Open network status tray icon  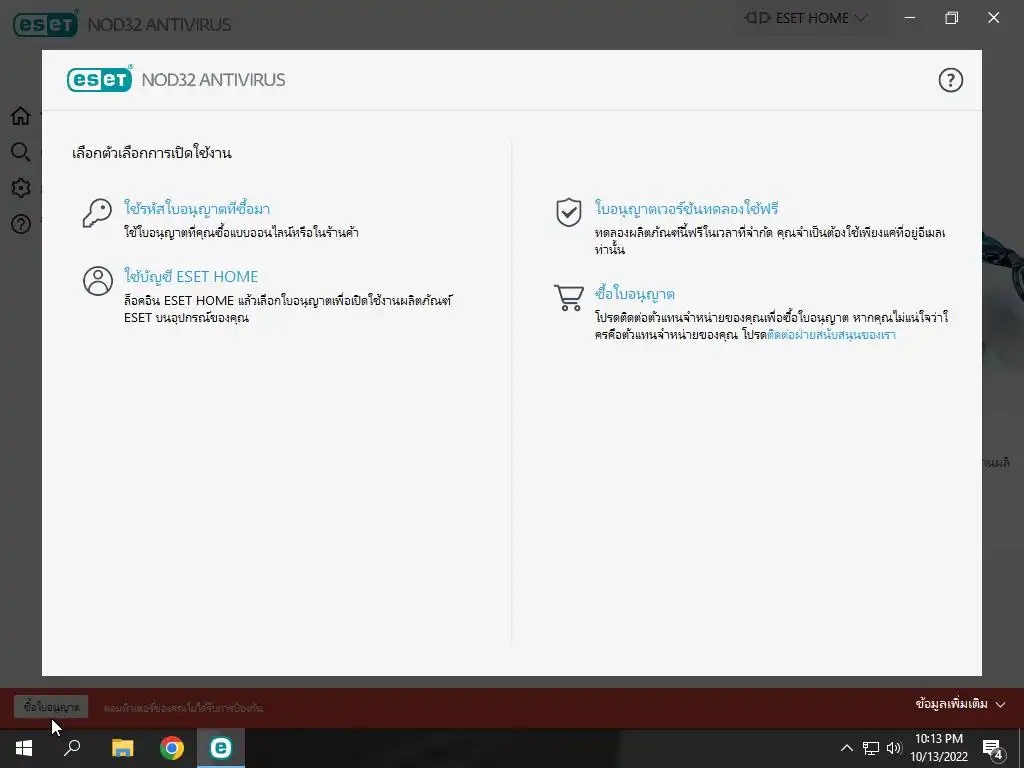[871, 748]
